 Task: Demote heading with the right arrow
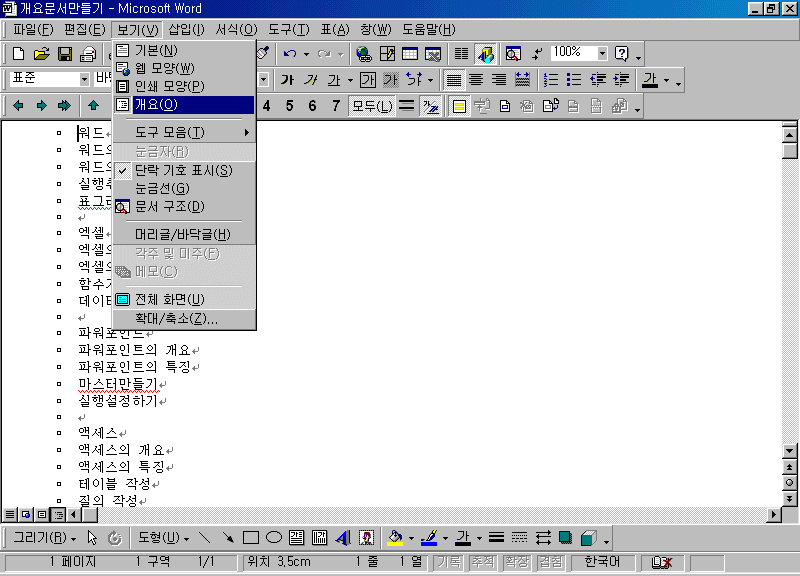(x=41, y=106)
